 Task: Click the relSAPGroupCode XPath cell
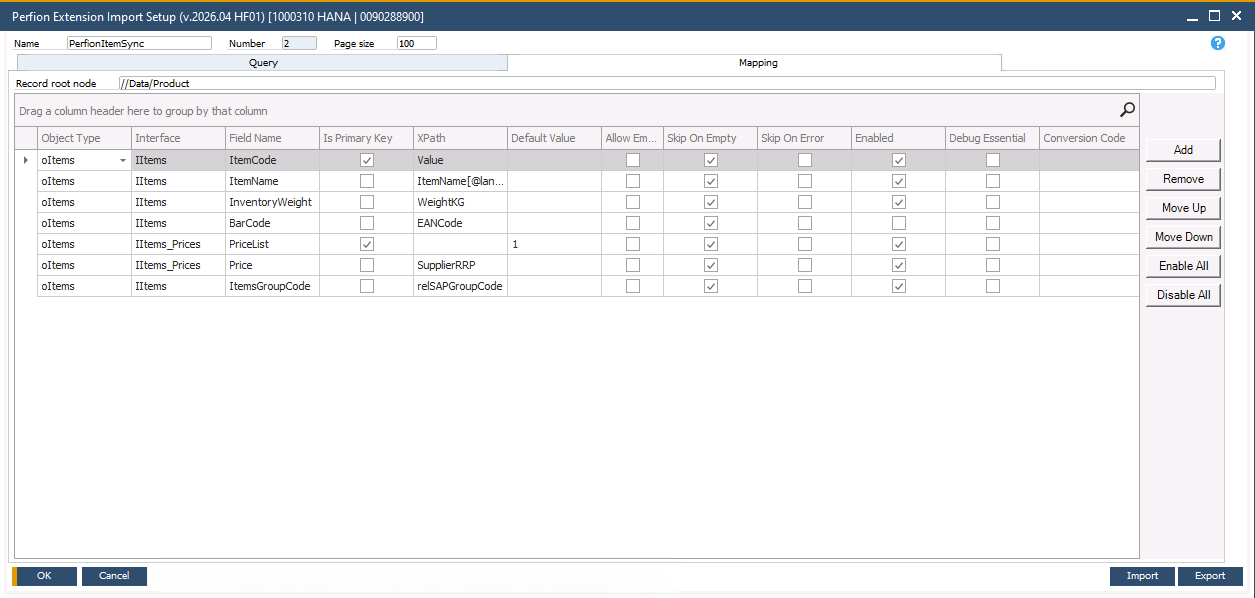(460, 286)
